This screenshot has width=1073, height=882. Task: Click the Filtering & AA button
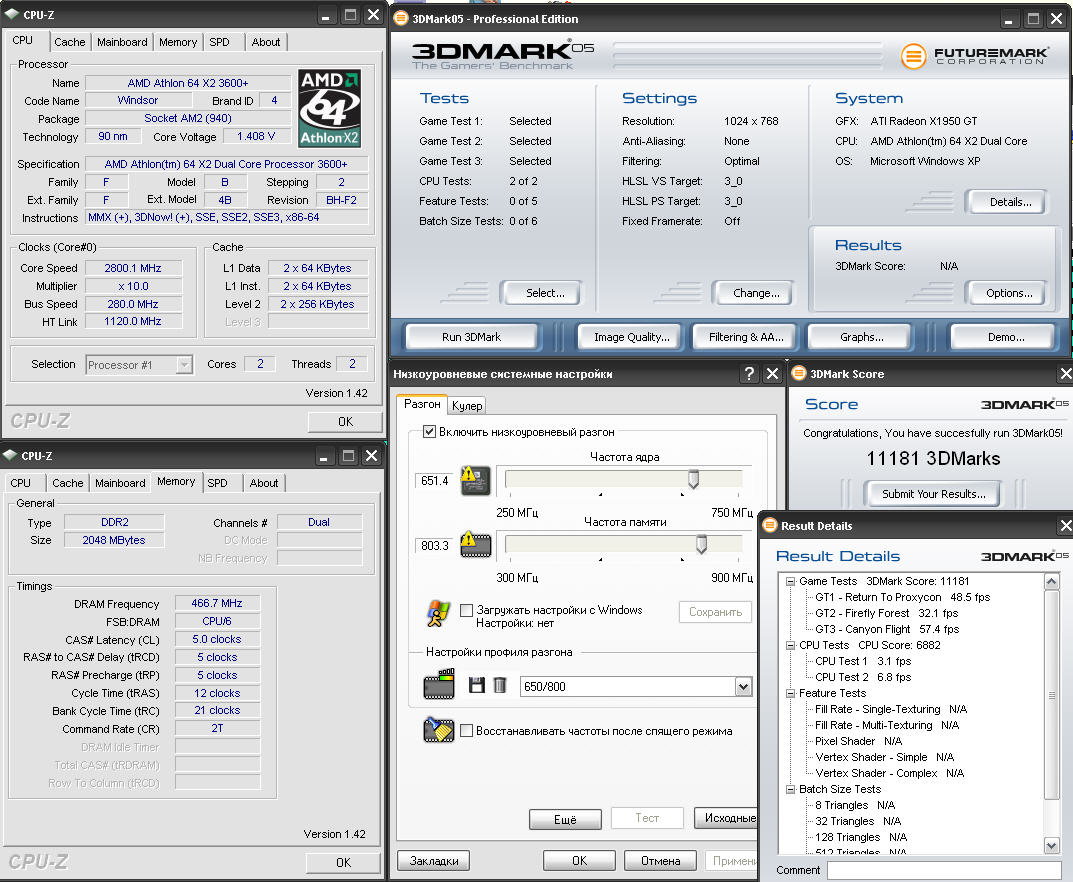746,337
